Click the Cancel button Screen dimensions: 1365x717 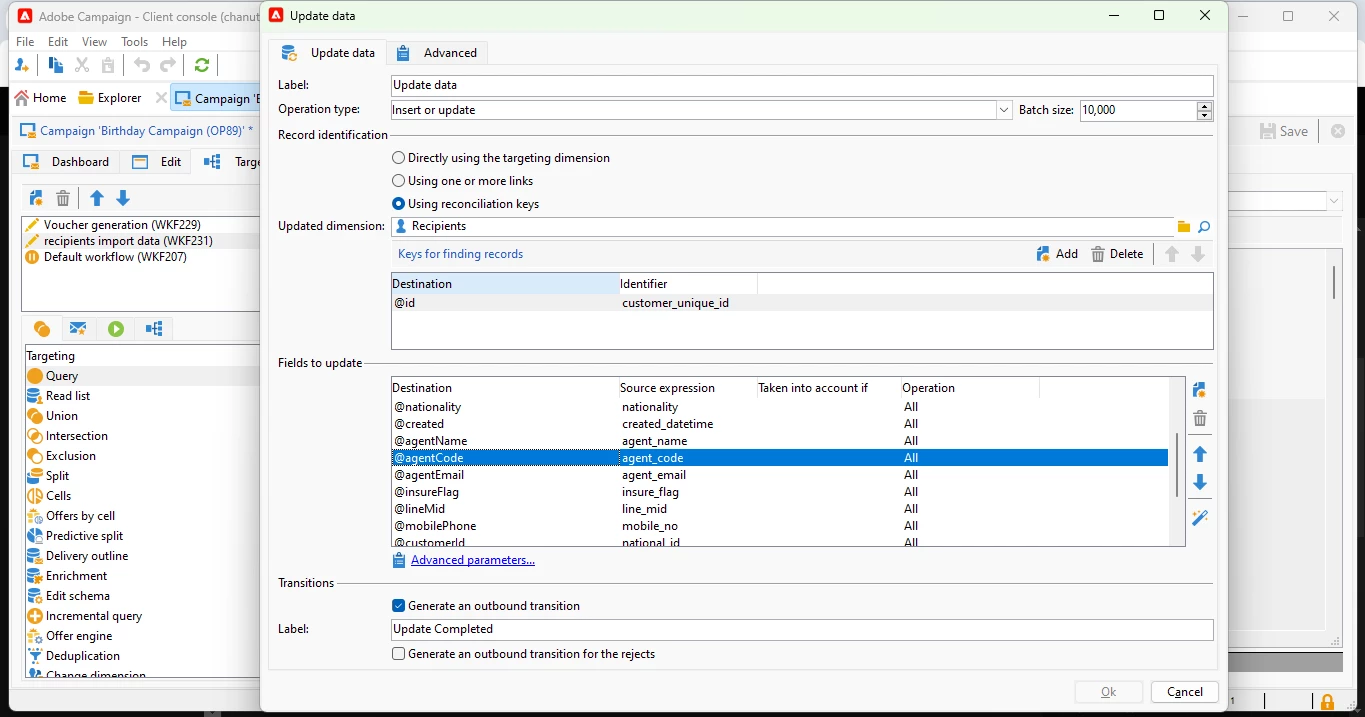pos(1185,692)
